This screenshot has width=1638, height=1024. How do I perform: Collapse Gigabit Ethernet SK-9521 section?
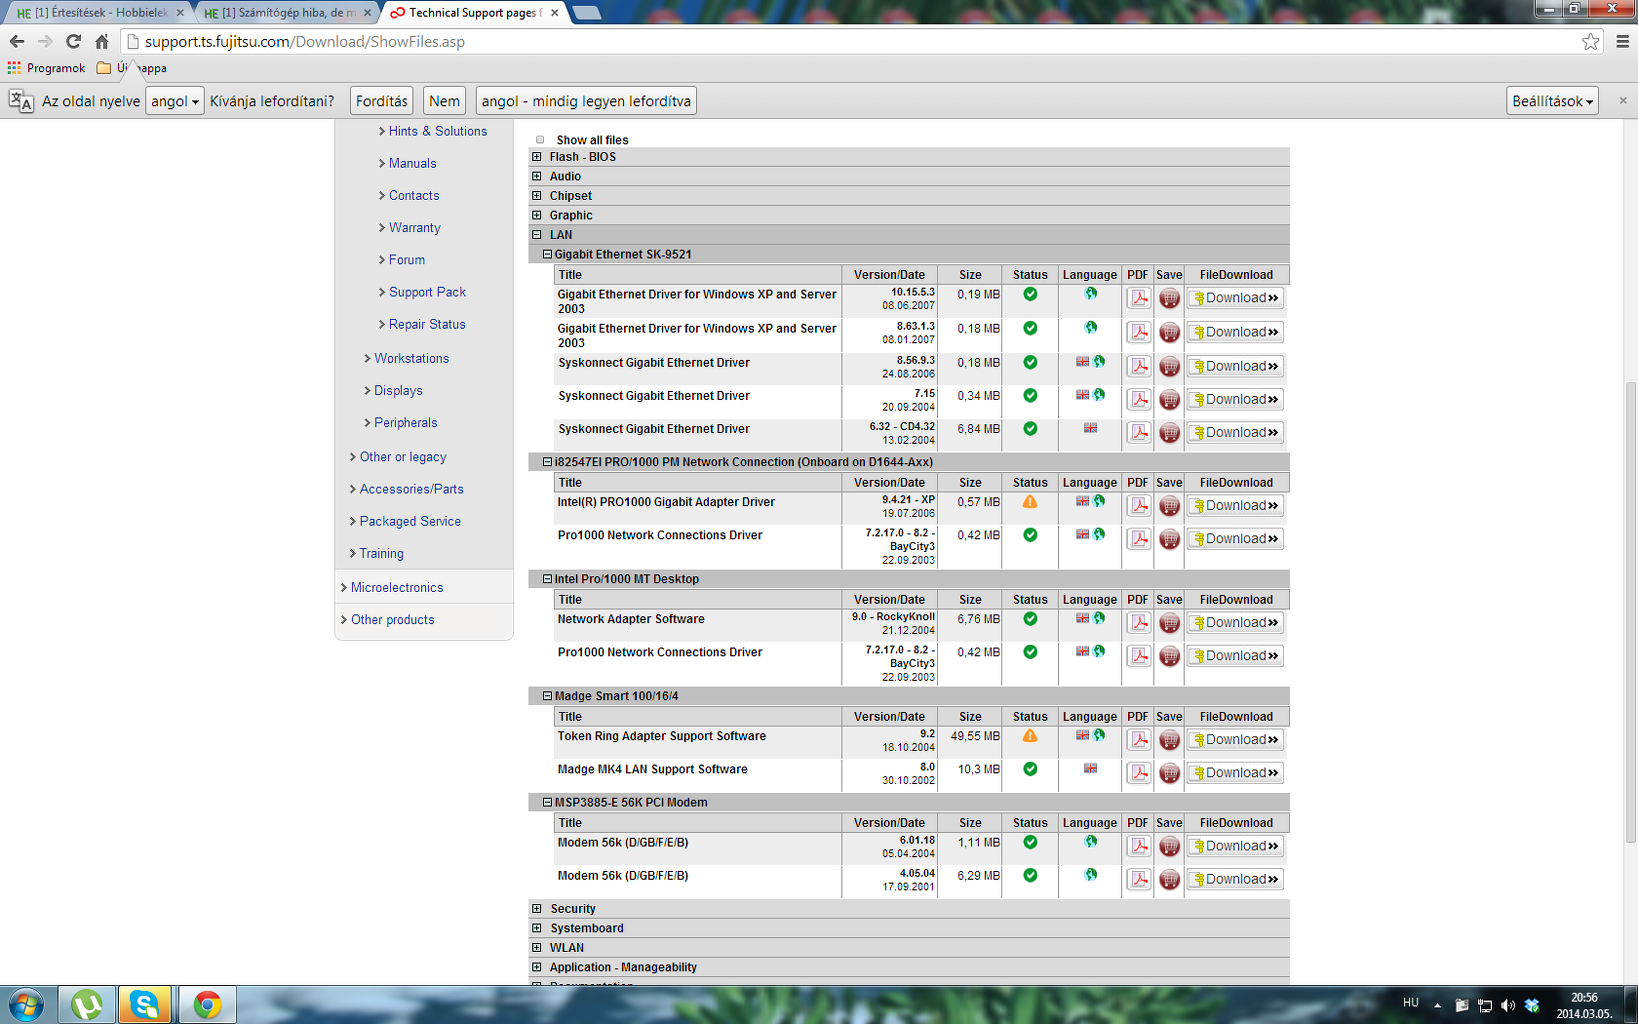pyautogui.click(x=547, y=254)
